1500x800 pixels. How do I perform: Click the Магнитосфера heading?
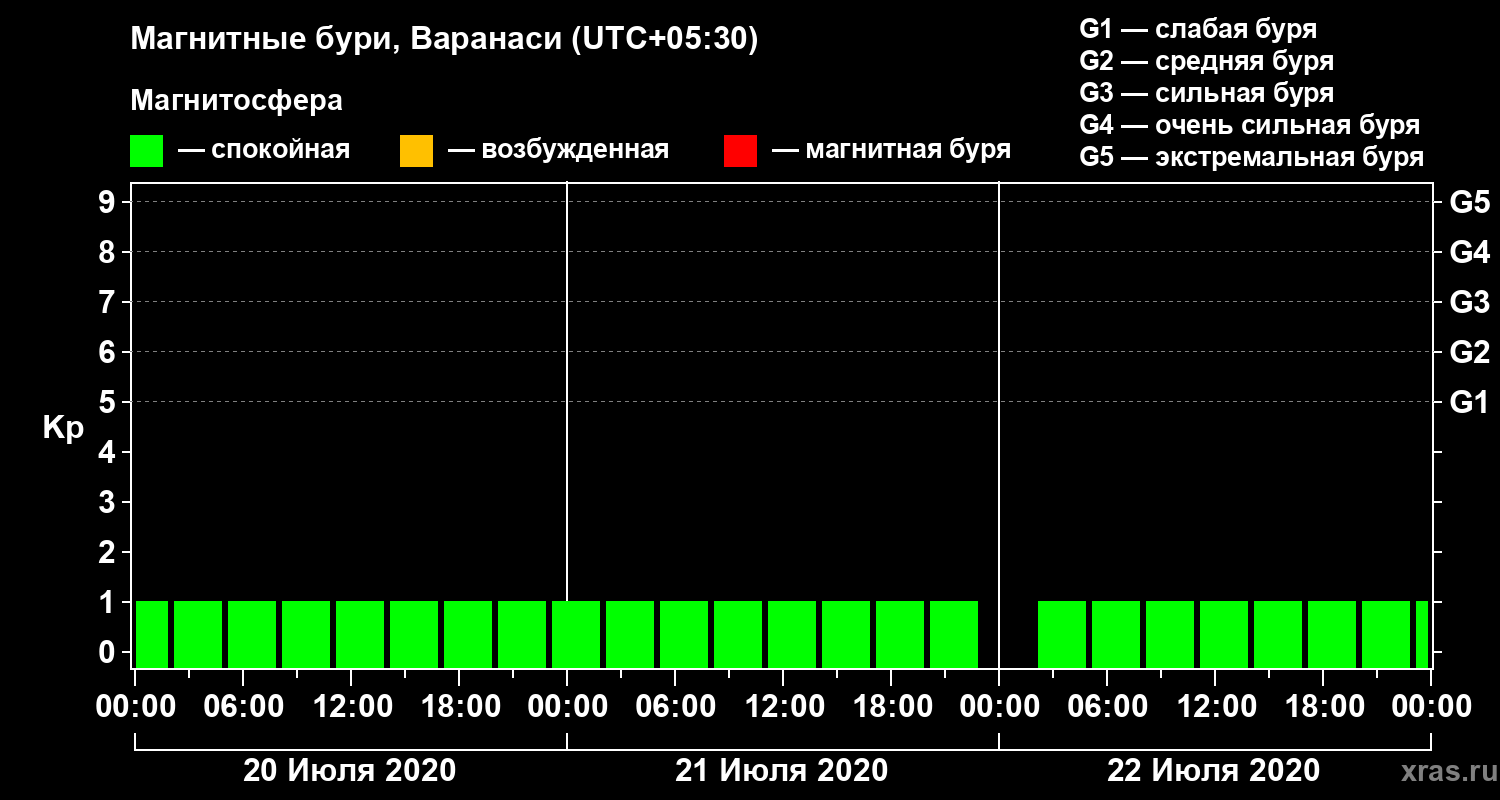pos(236,101)
